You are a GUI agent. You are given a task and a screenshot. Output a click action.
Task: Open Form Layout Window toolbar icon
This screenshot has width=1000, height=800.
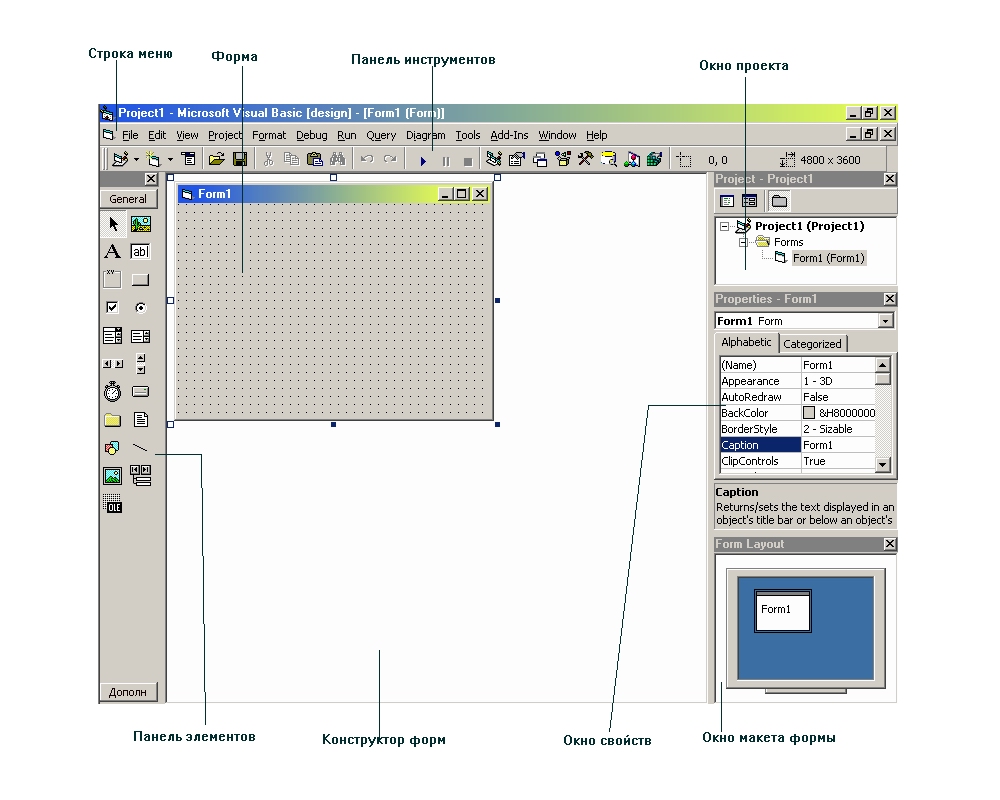[540, 159]
